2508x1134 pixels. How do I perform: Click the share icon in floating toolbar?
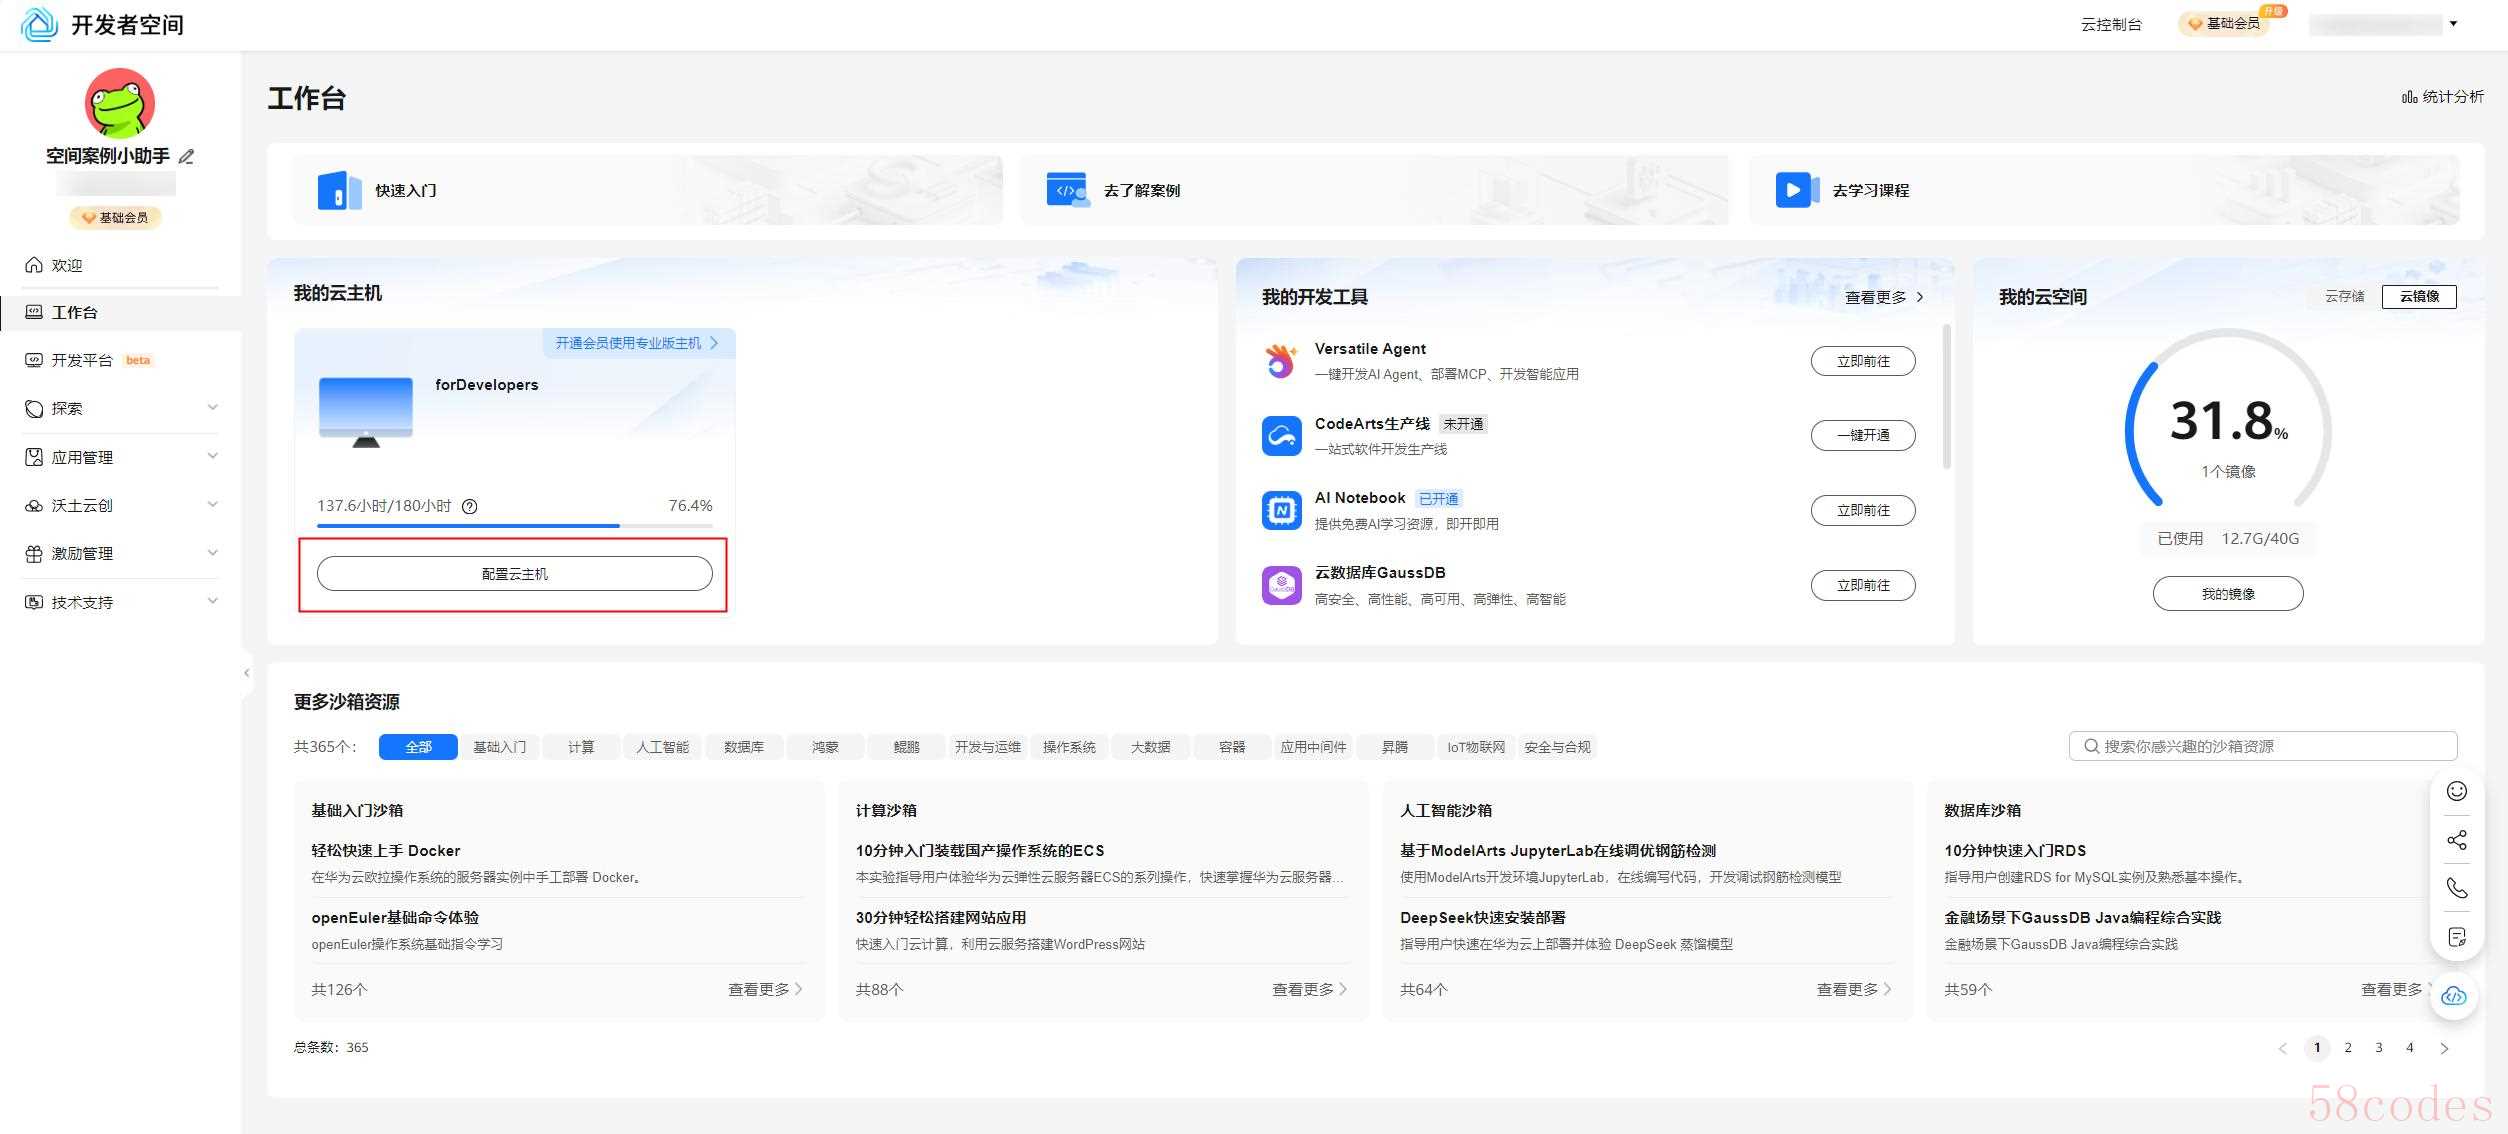coord(2456,839)
